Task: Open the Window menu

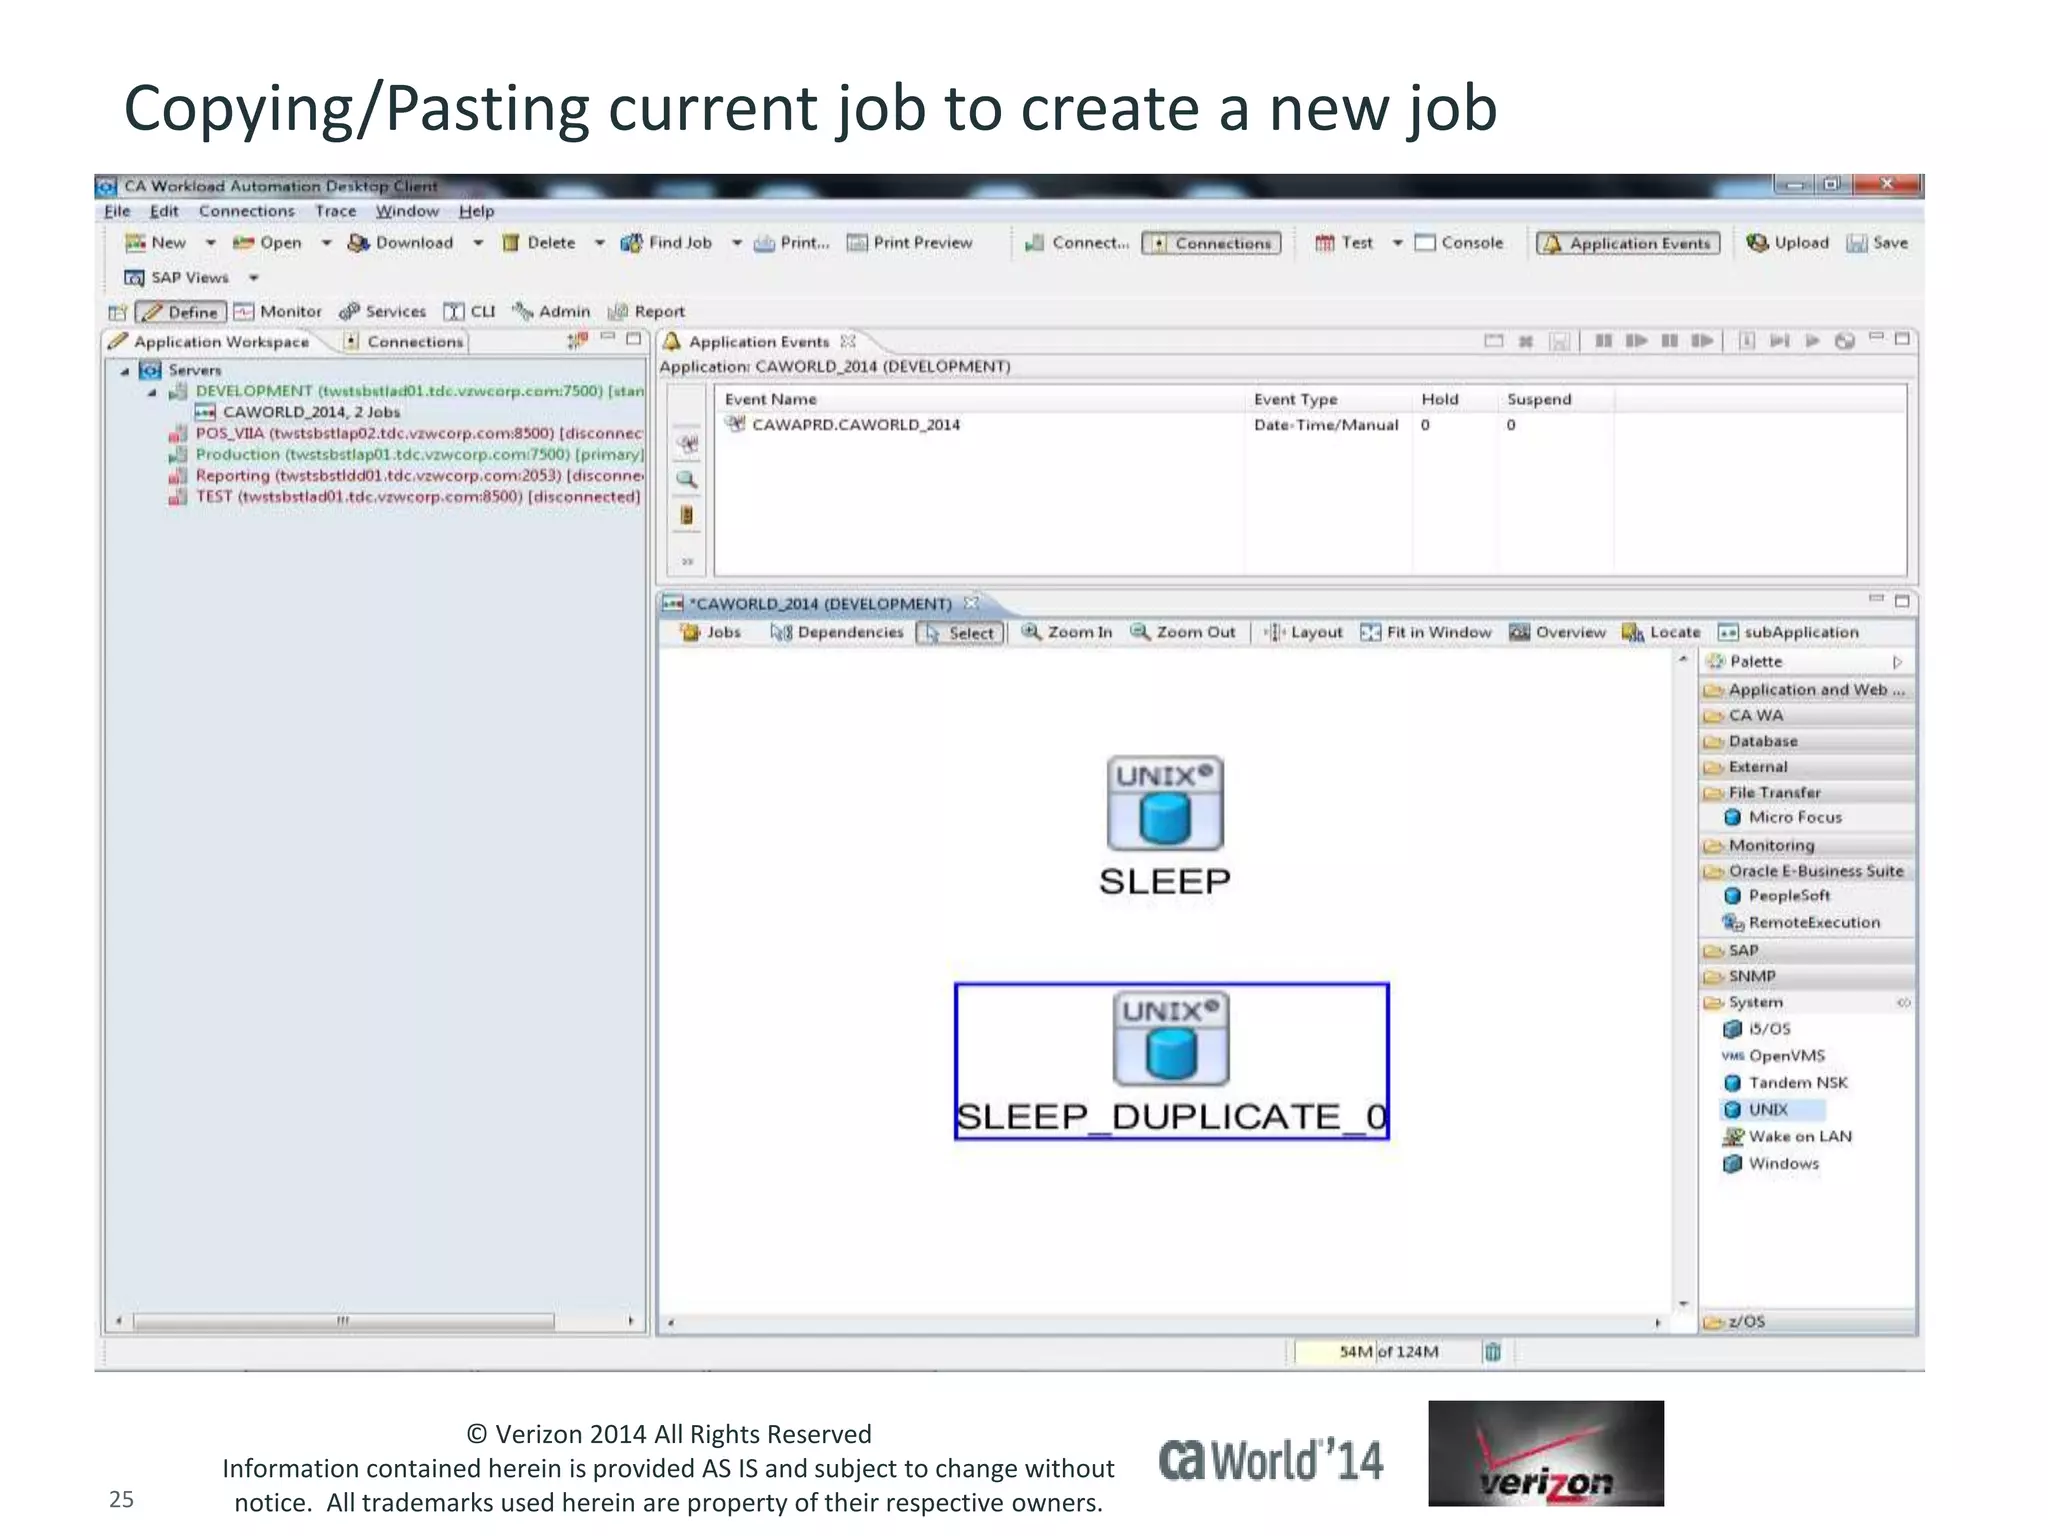Action: [407, 211]
